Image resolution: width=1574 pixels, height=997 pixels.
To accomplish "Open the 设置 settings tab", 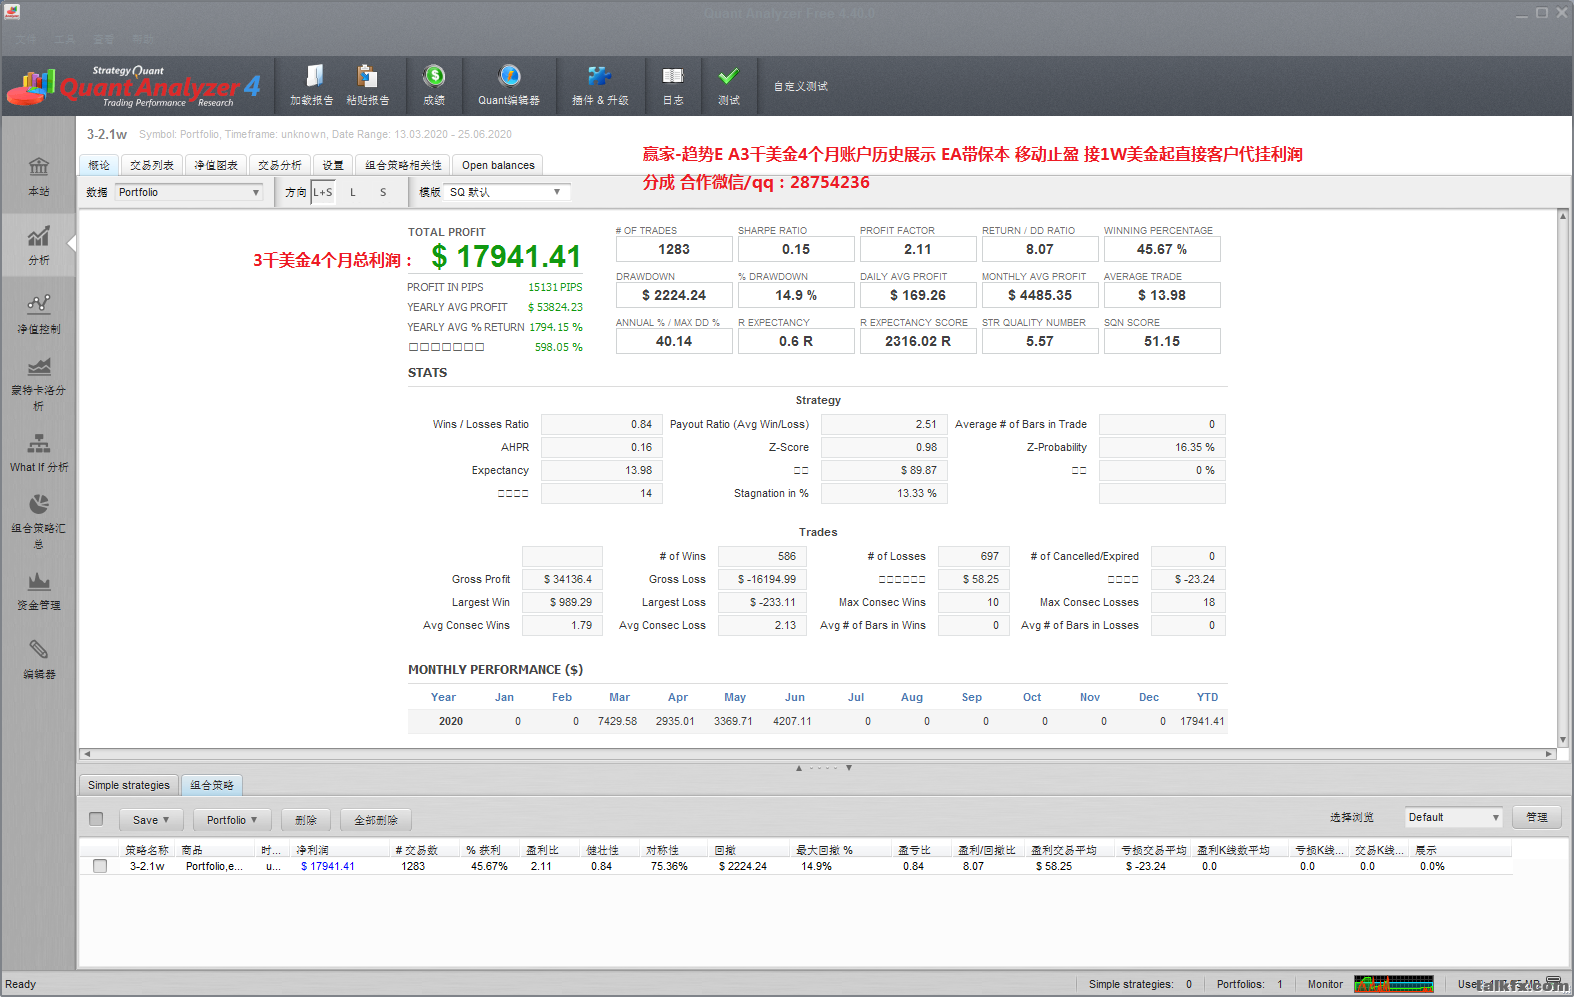I will [x=333, y=165].
